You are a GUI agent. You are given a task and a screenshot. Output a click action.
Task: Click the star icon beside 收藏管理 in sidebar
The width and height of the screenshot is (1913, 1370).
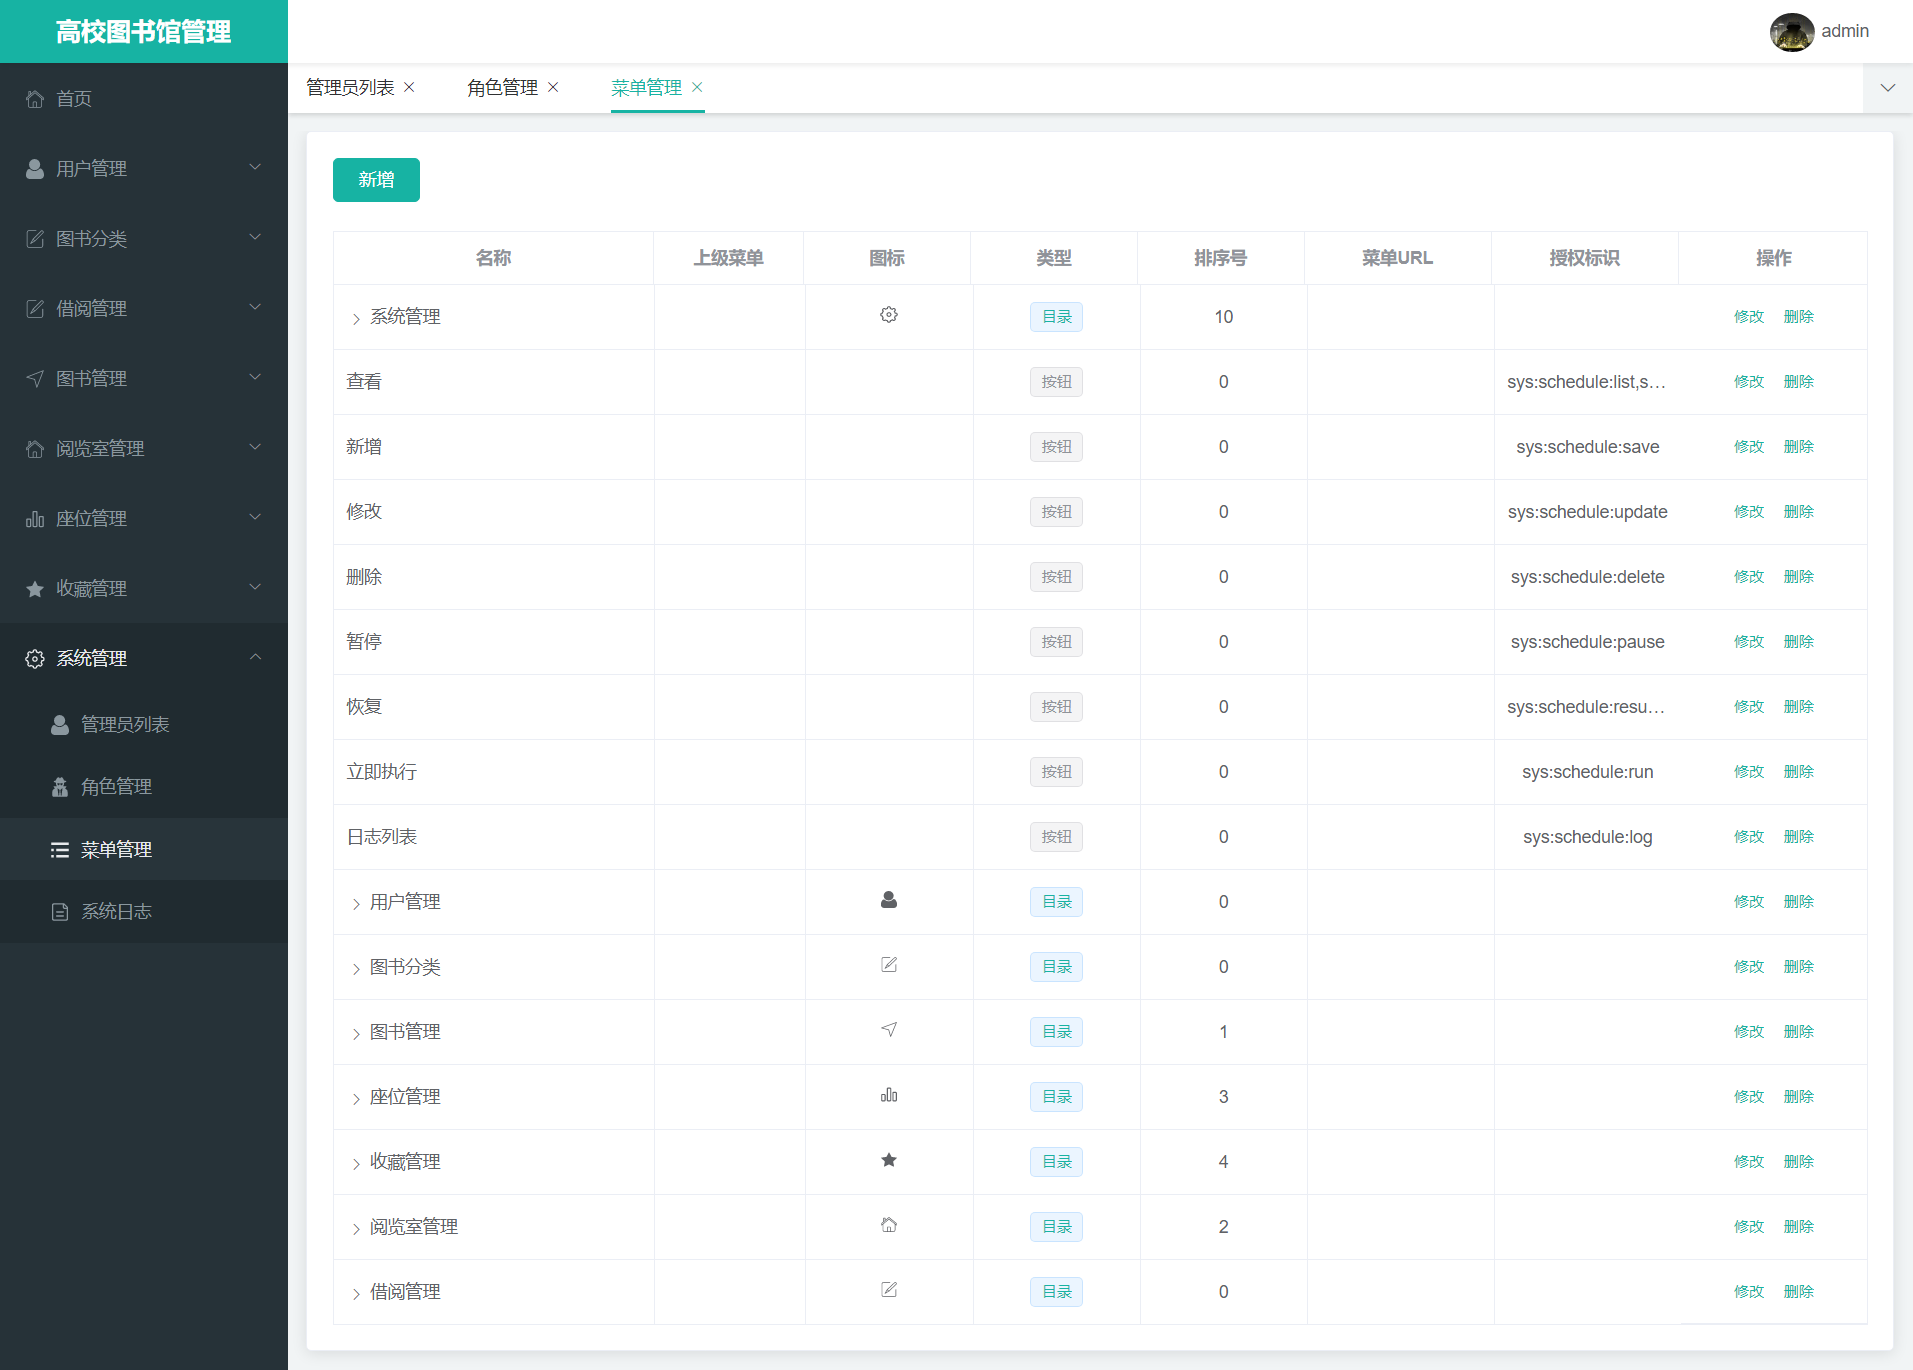(x=35, y=589)
